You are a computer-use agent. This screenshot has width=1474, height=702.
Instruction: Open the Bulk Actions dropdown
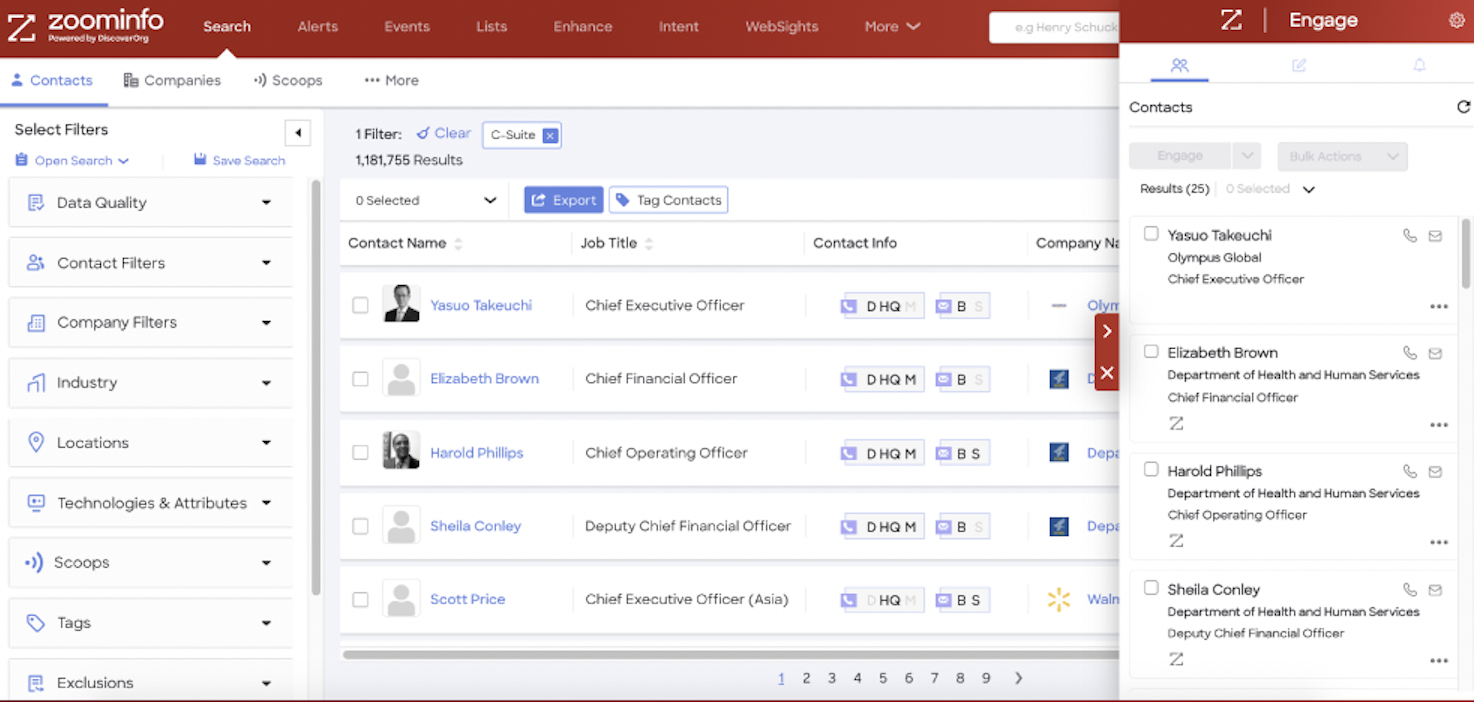[1342, 156]
